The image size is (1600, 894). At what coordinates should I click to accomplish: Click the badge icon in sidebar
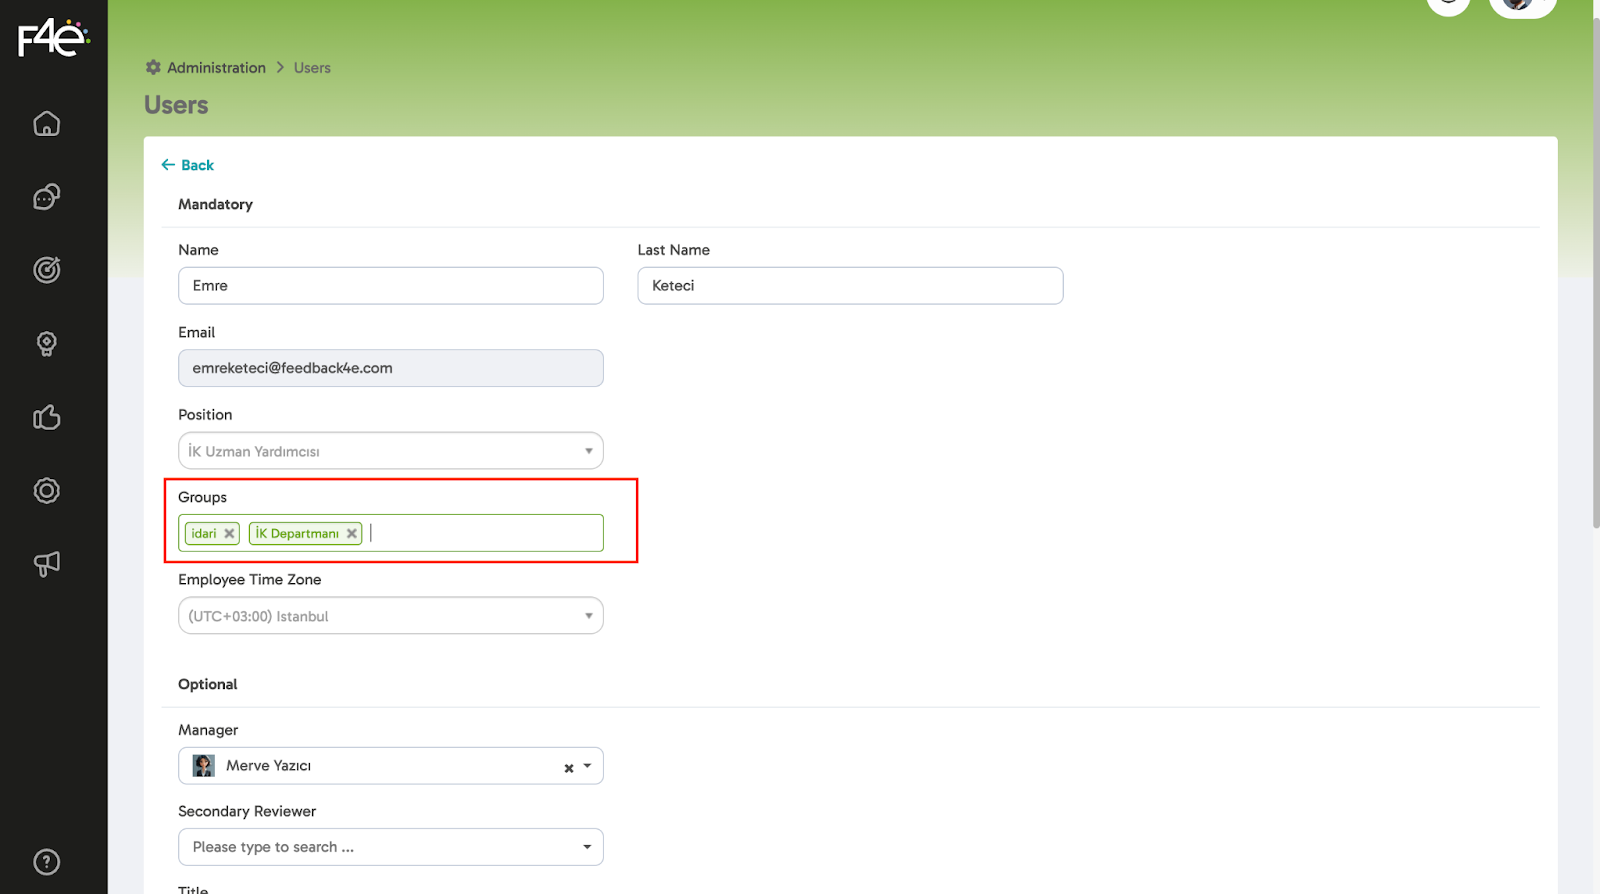[x=47, y=491]
